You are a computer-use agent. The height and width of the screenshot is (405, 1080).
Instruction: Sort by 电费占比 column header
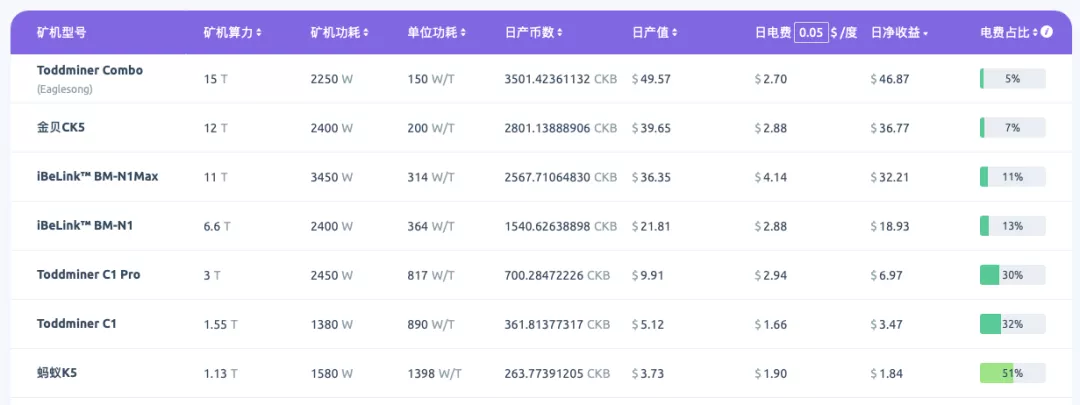(1009, 32)
